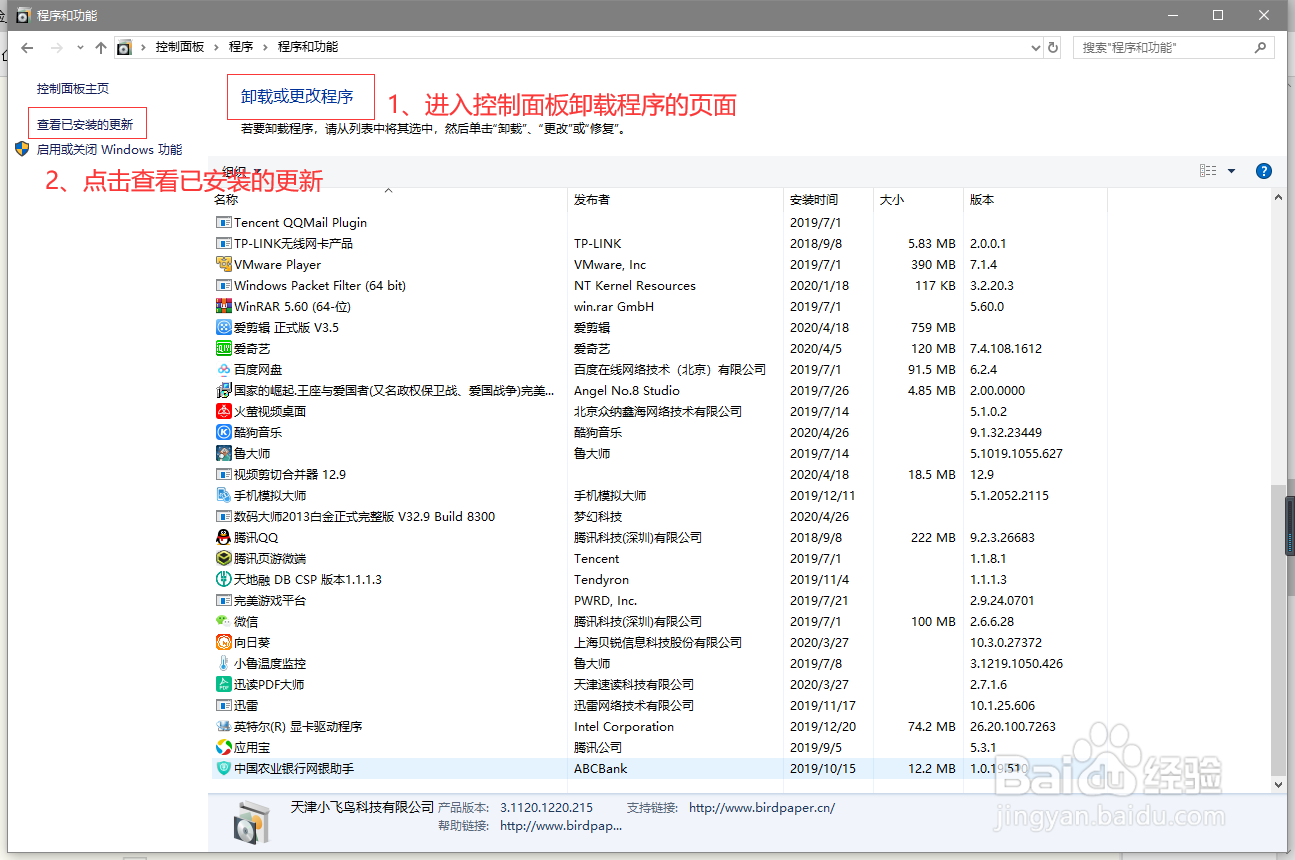Click the 程序 breadcrumb segment
Image resolution: width=1295 pixels, height=860 pixels.
pyautogui.click(x=240, y=47)
